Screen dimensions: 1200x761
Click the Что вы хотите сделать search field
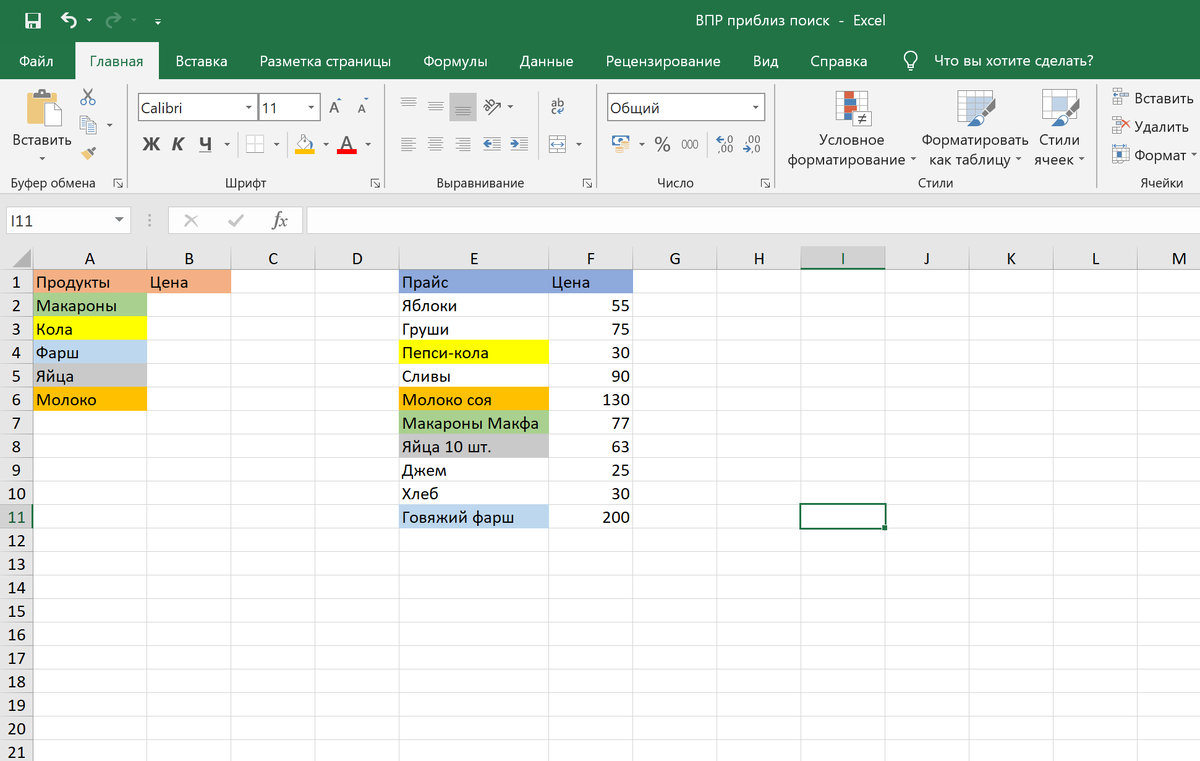[1013, 61]
